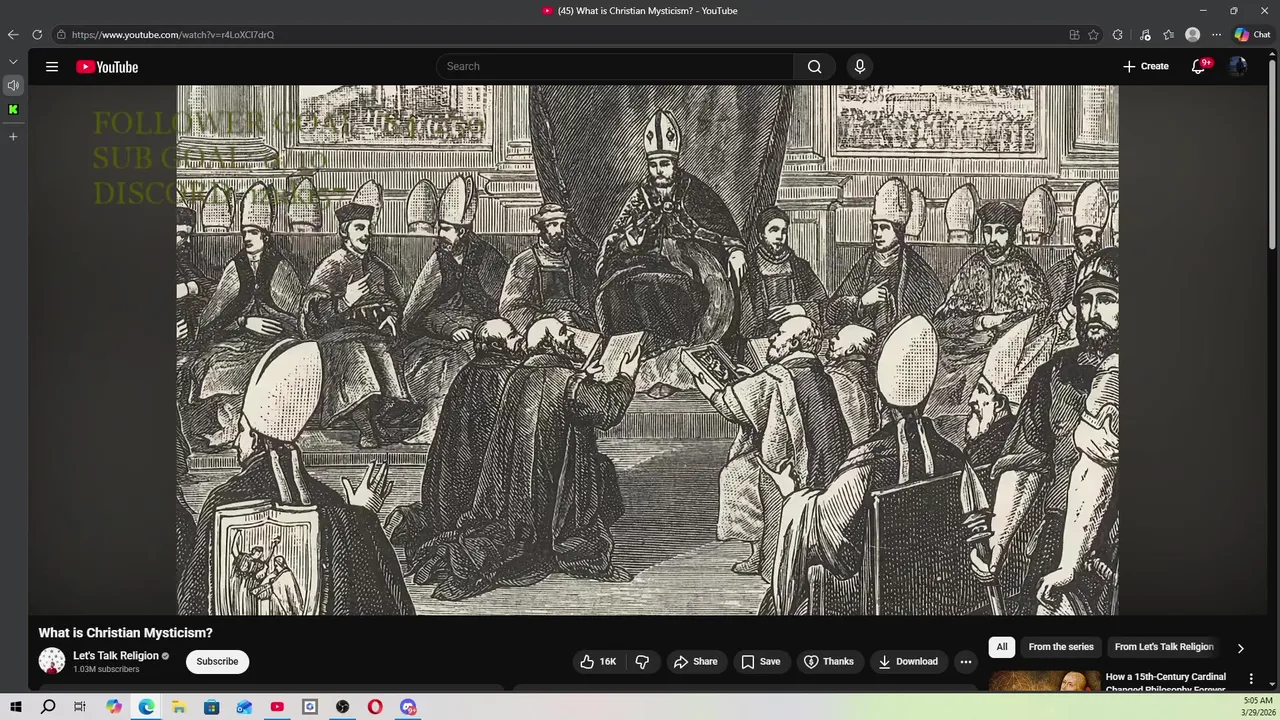Image resolution: width=1280 pixels, height=720 pixels.
Task: Open YouTube app on taskbar
Action: (x=277, y=707)
